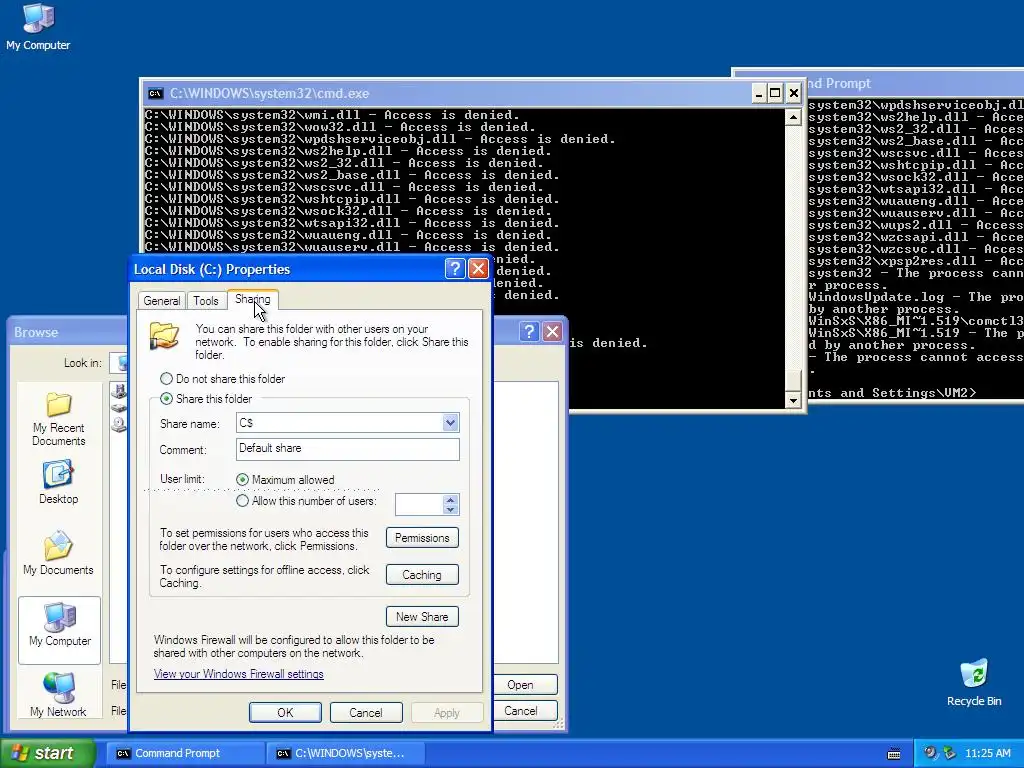Switch to C:\WINDOWS\syste... taskbar item

click(x=346, y=753)
